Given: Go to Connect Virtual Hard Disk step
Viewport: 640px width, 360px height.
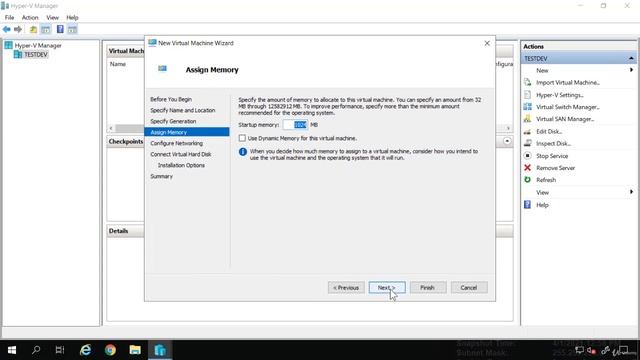Looking at the screenshot, I should coord(181,154).
